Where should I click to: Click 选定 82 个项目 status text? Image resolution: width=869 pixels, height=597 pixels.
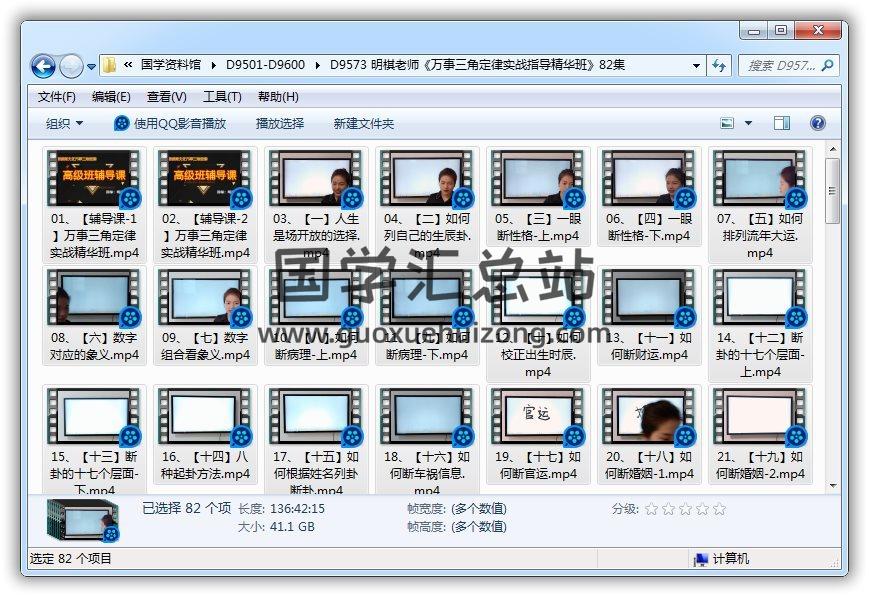[x=70, y=559]
